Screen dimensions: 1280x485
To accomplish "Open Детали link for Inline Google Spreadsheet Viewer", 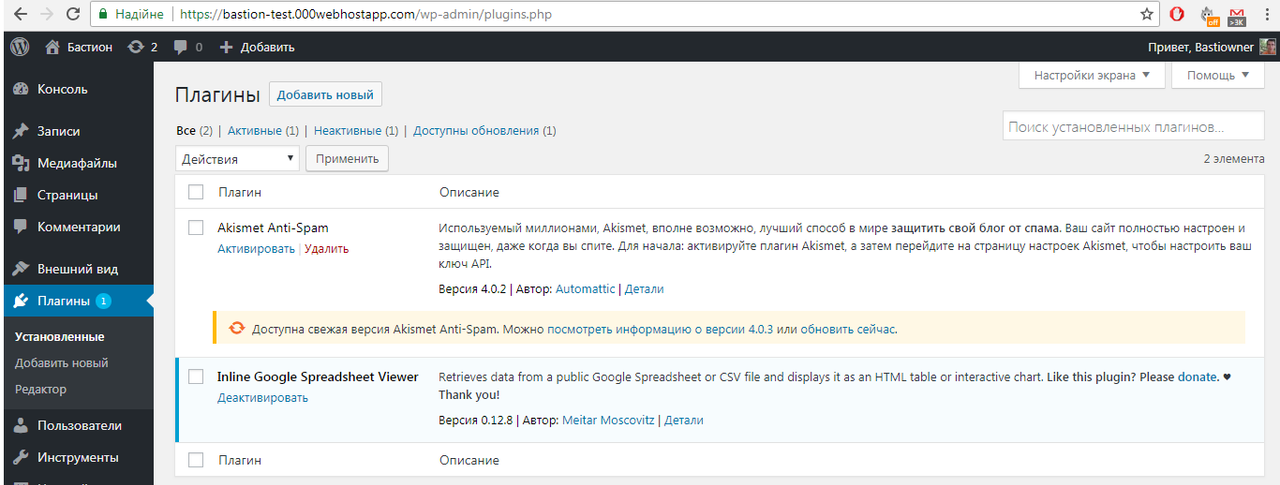I will tap(684, 420).
